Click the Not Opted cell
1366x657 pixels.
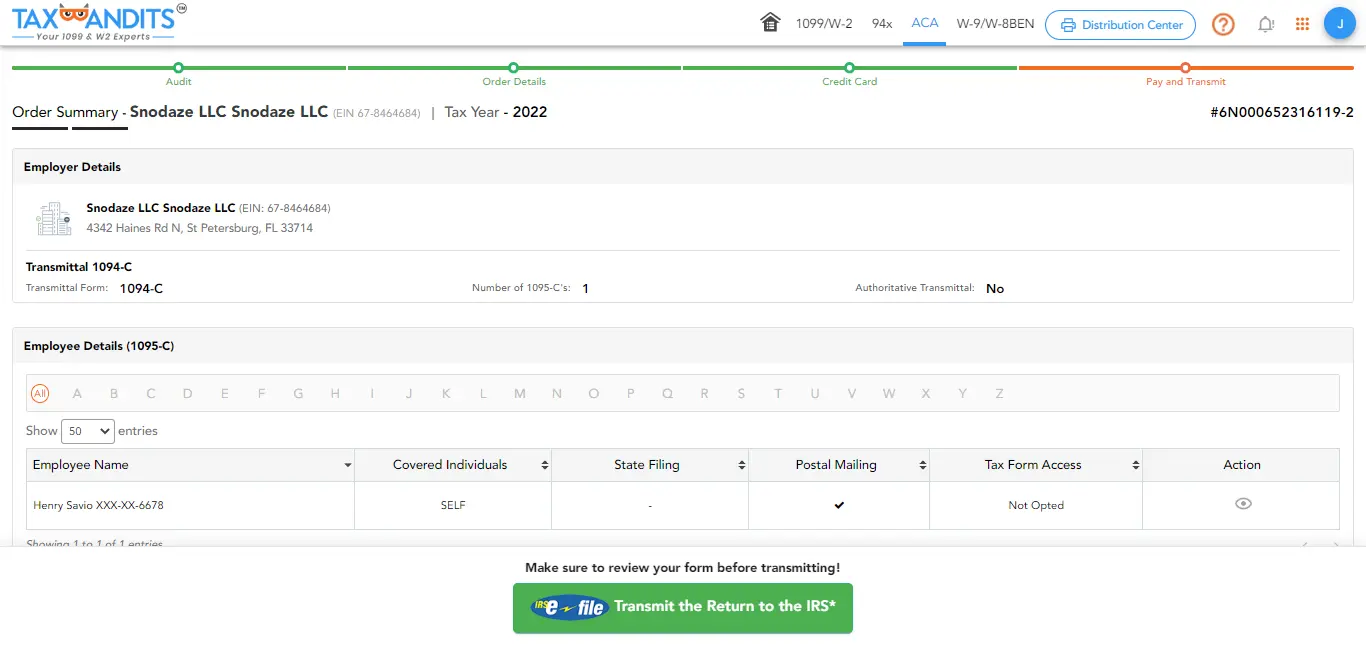pos(1036,505)
